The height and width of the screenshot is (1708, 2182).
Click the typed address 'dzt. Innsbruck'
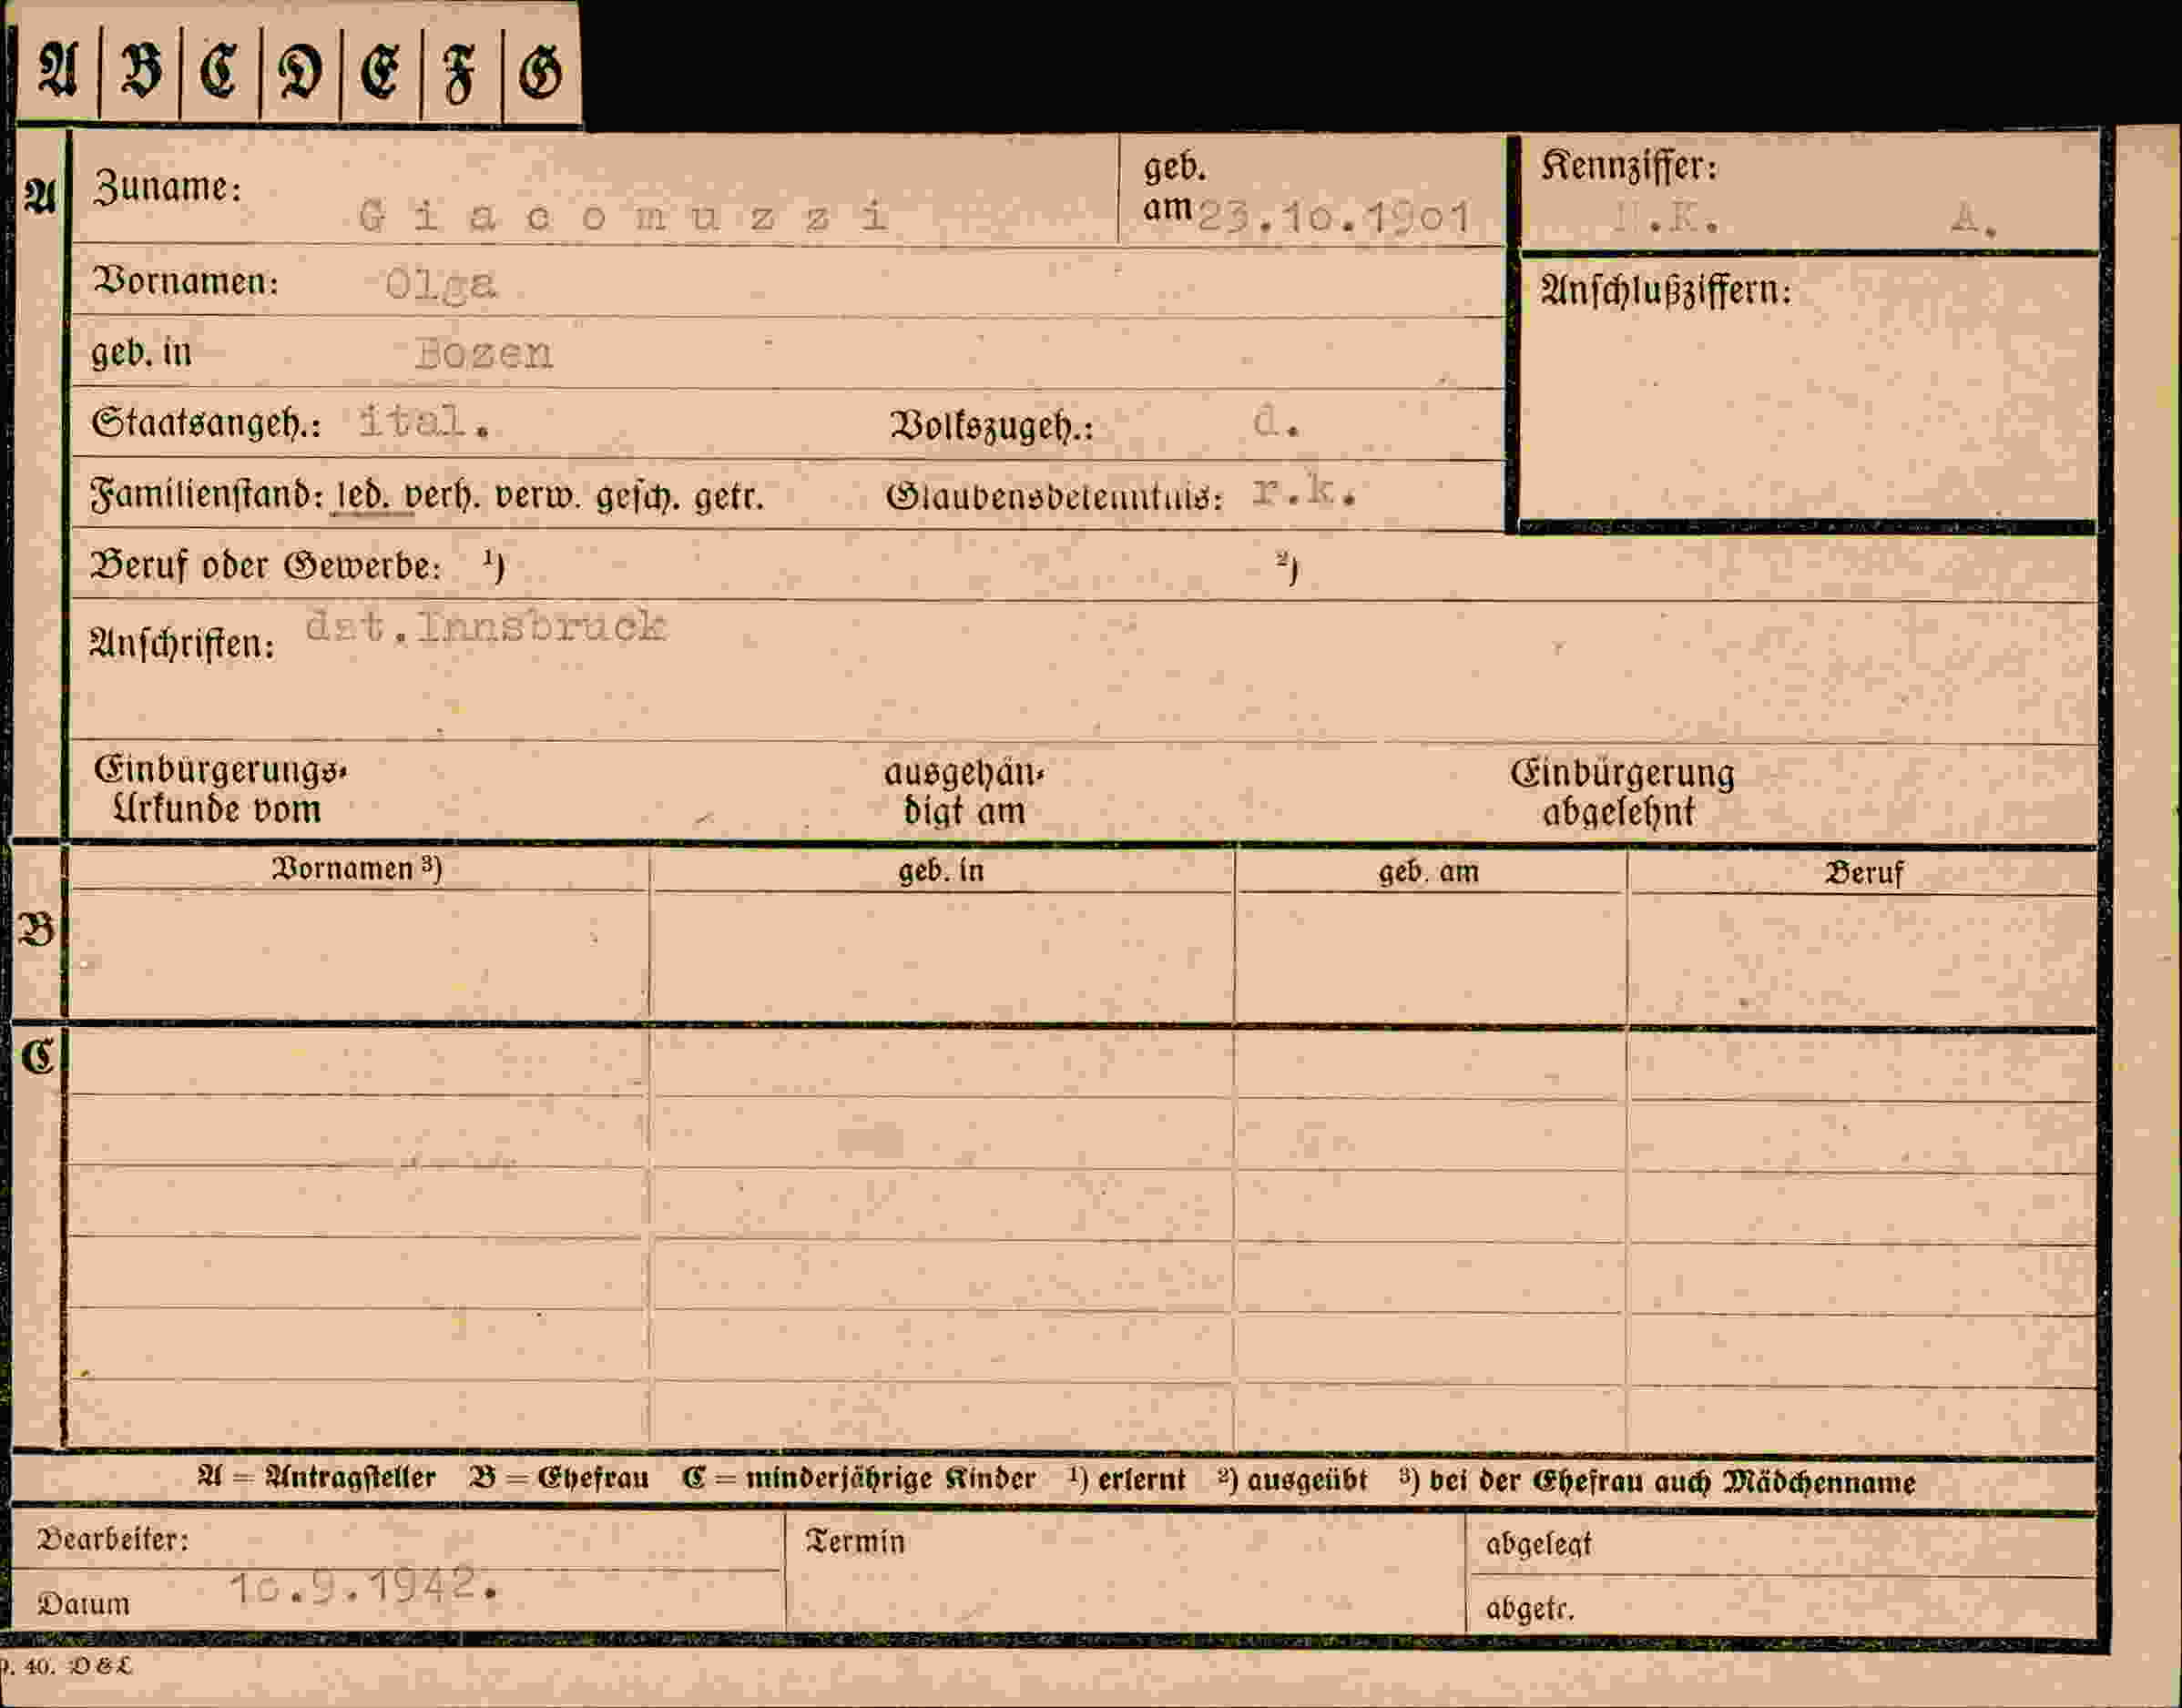[485, 626]
